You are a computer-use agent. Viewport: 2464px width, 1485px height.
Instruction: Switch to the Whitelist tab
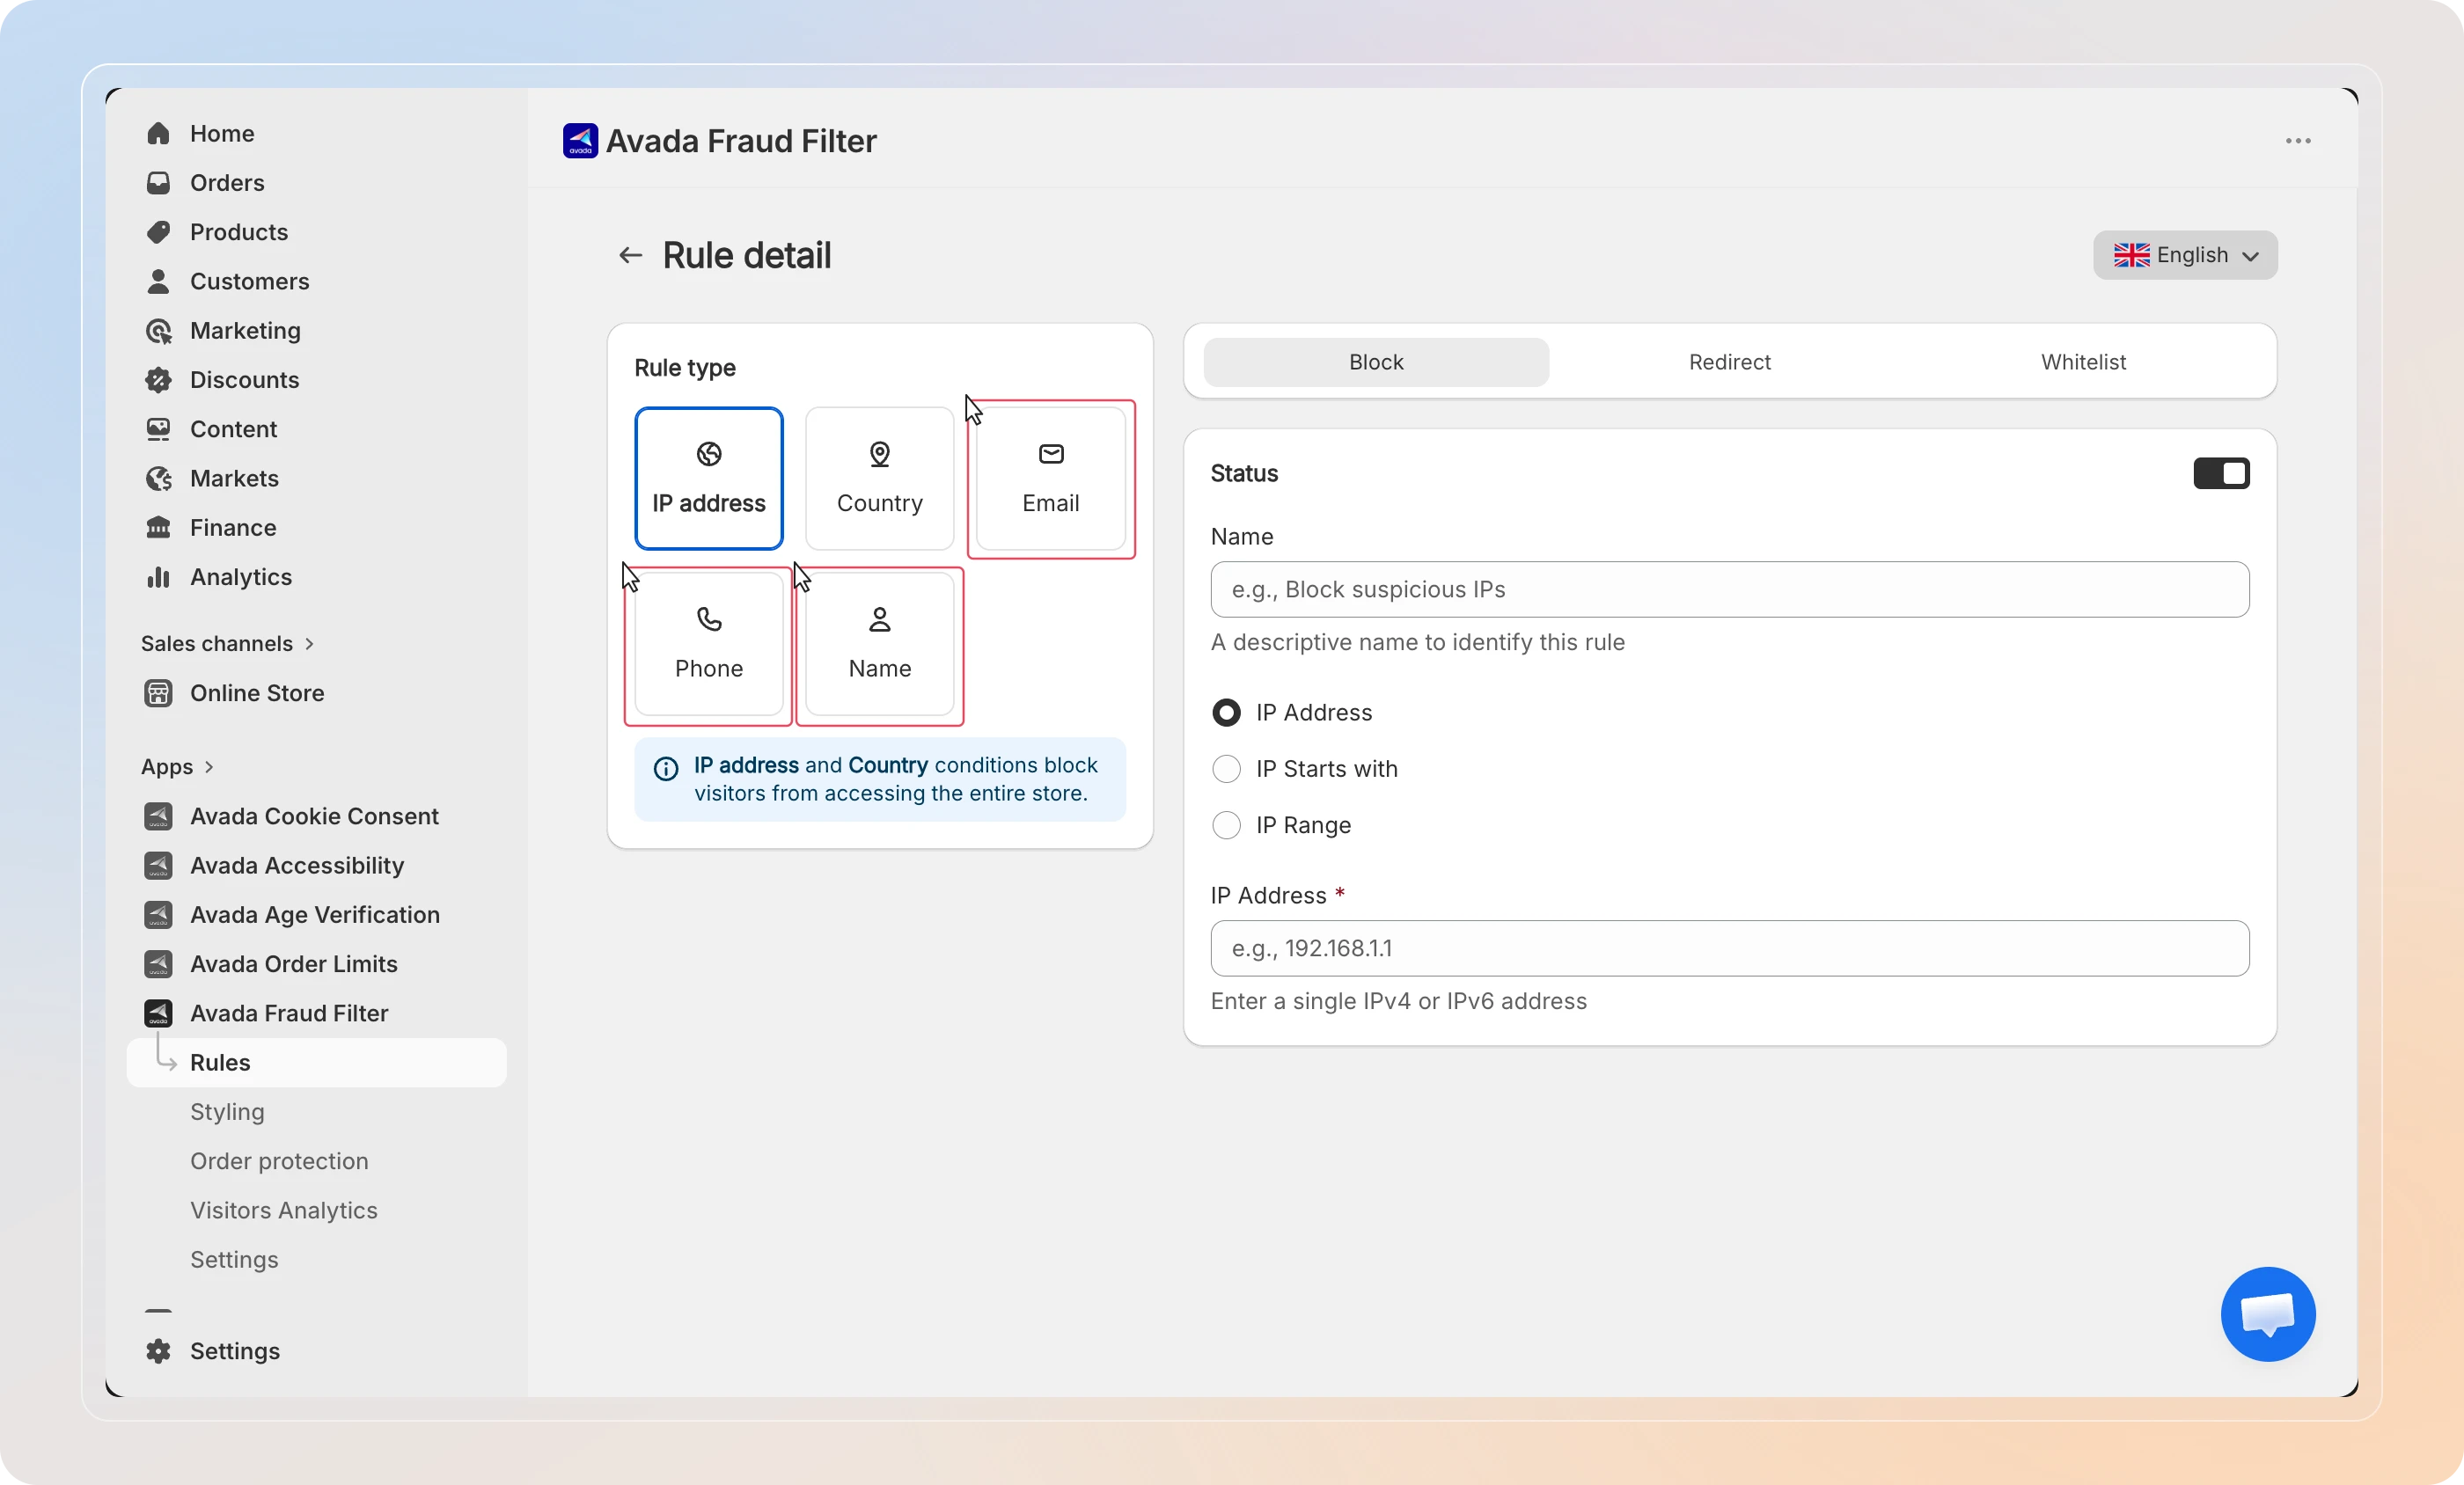click(x=2083, y=362)
